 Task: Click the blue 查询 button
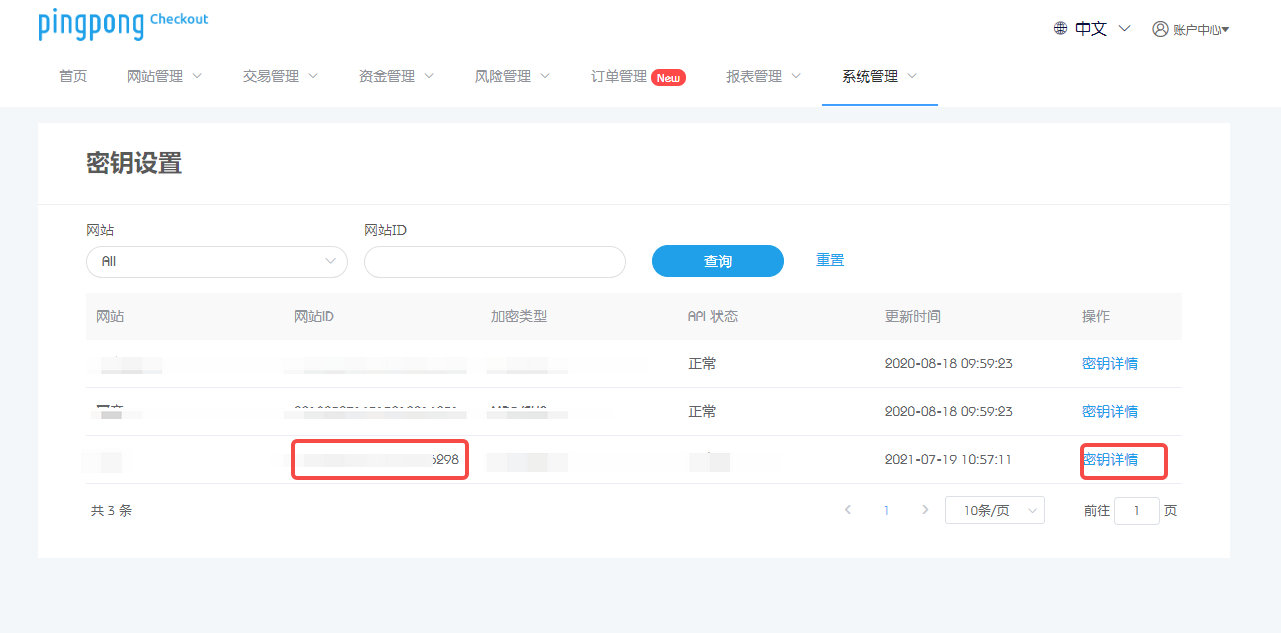point(717,261)
